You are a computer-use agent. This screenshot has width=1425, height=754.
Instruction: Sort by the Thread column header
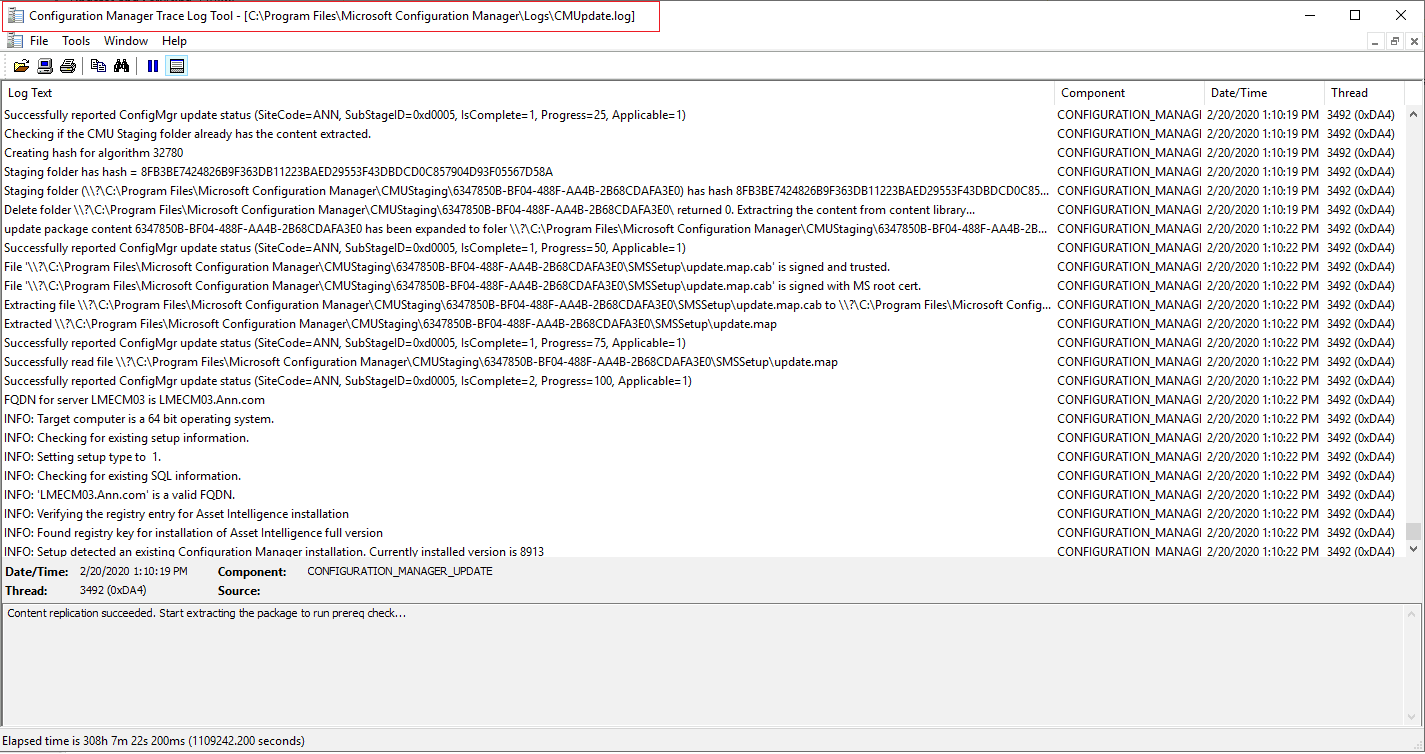(1364, 93)
